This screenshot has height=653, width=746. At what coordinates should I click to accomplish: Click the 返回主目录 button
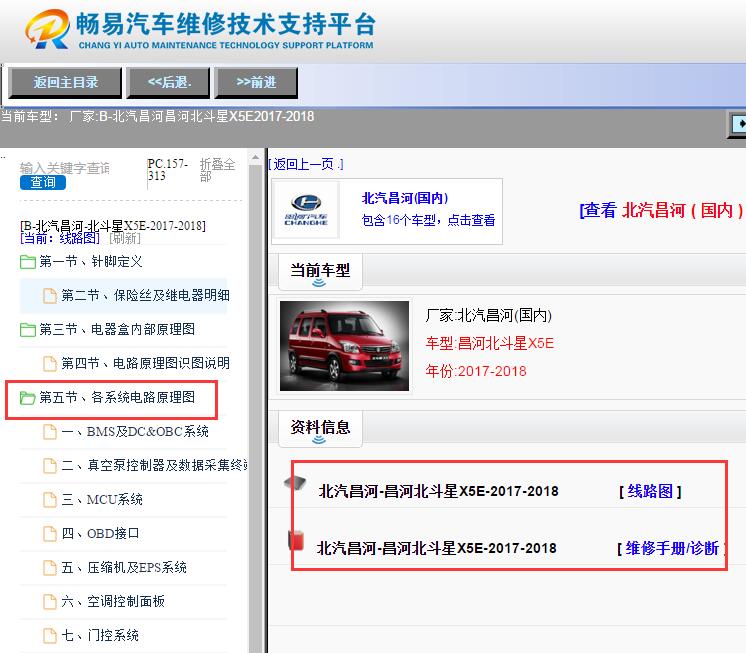click(x=65, y=83)
